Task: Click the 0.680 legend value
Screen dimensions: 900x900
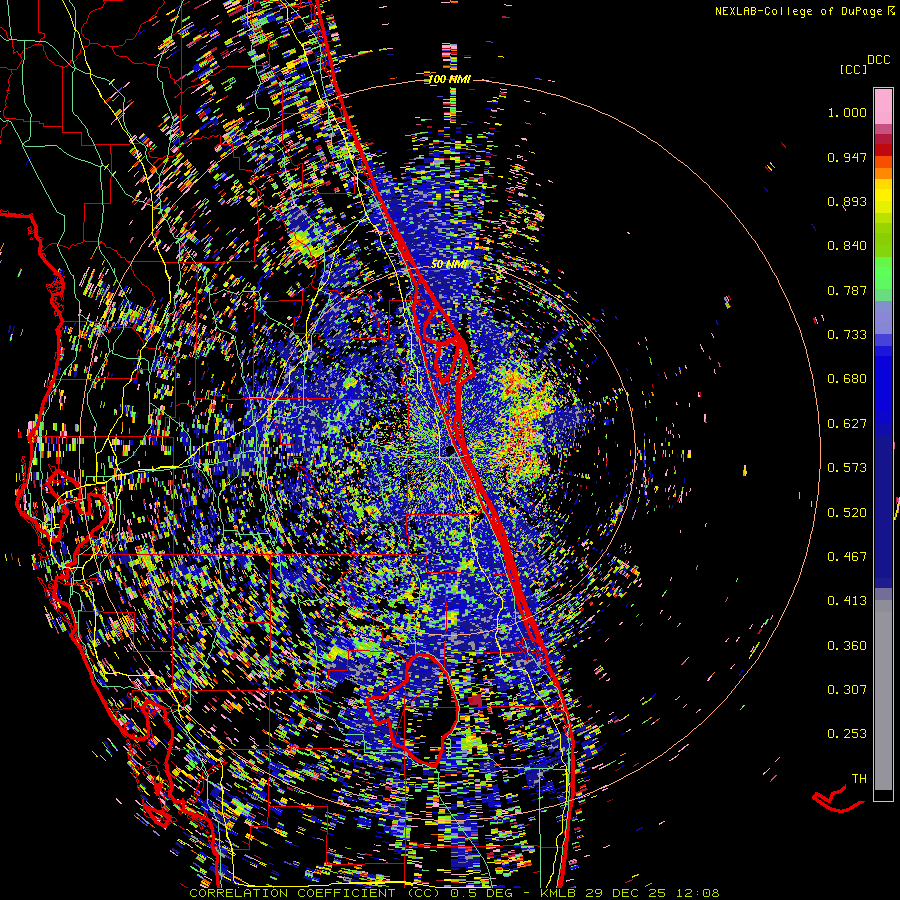Action: tap(847, 379)
